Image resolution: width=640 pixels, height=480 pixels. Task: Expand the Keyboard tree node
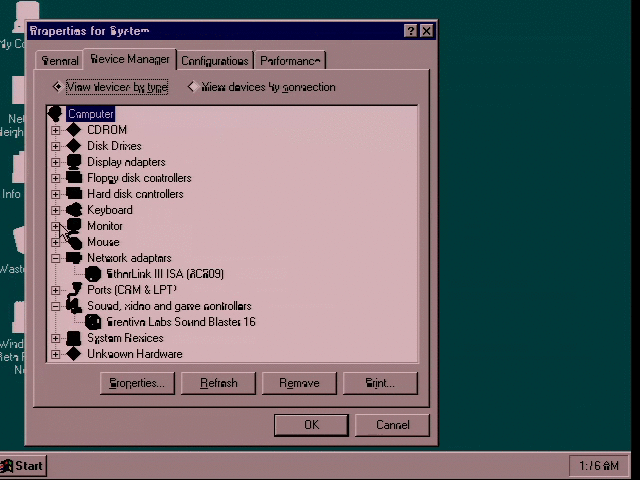[56, 210]
